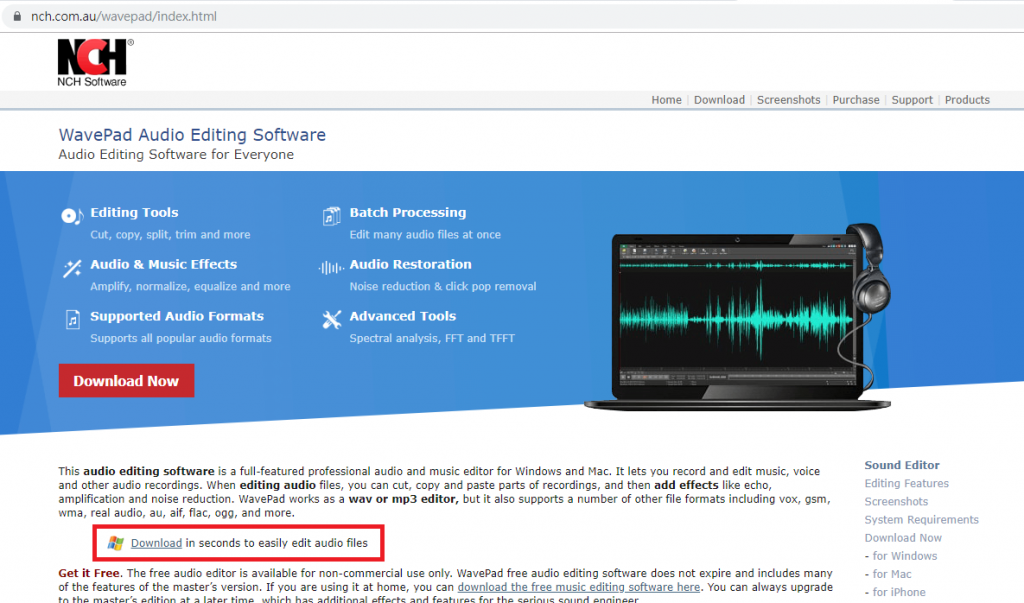
Task: Click 'Noise reduction & click pop removal' text
Action: 443,286
